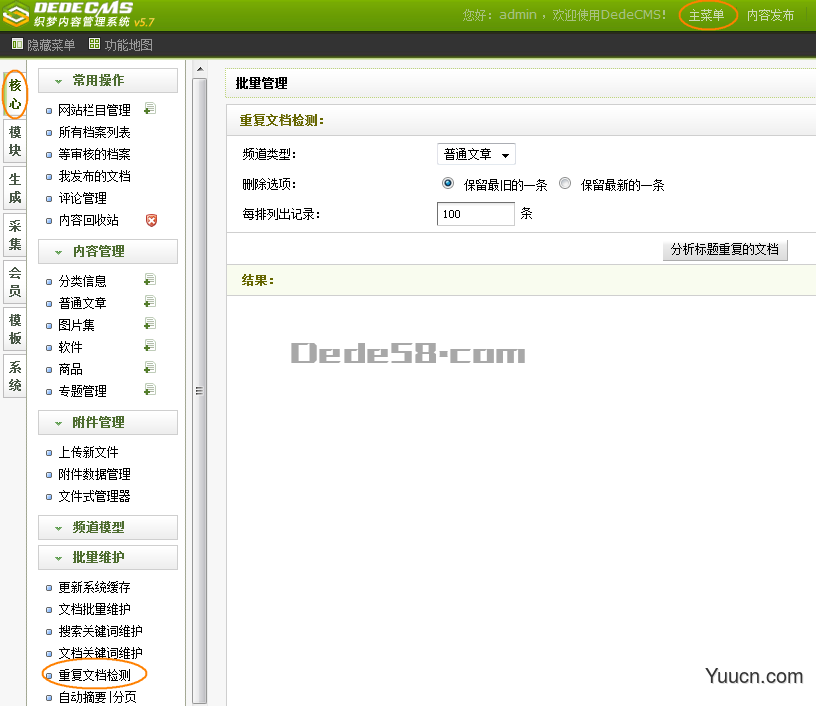Click the red delete icon beside 内容回收站

pyautogui.click(x=152, y=220)
